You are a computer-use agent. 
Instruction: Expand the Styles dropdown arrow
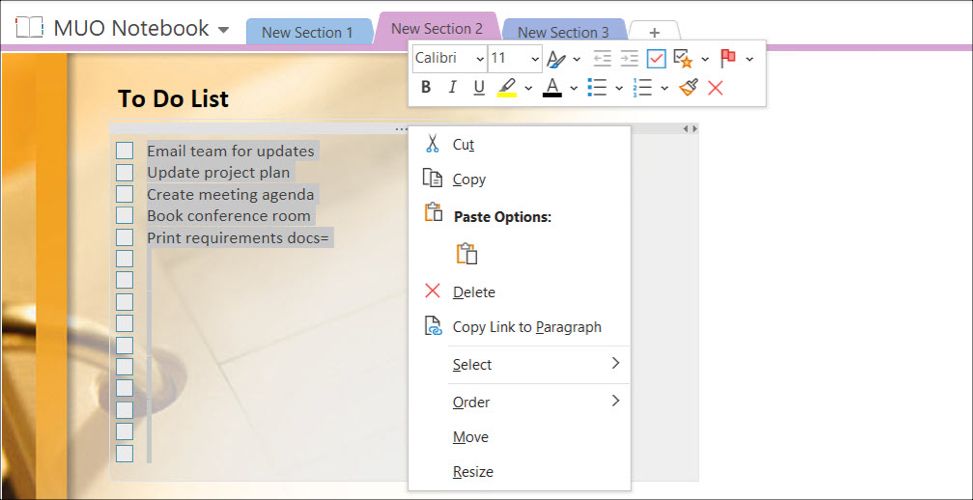coord(576,59)
